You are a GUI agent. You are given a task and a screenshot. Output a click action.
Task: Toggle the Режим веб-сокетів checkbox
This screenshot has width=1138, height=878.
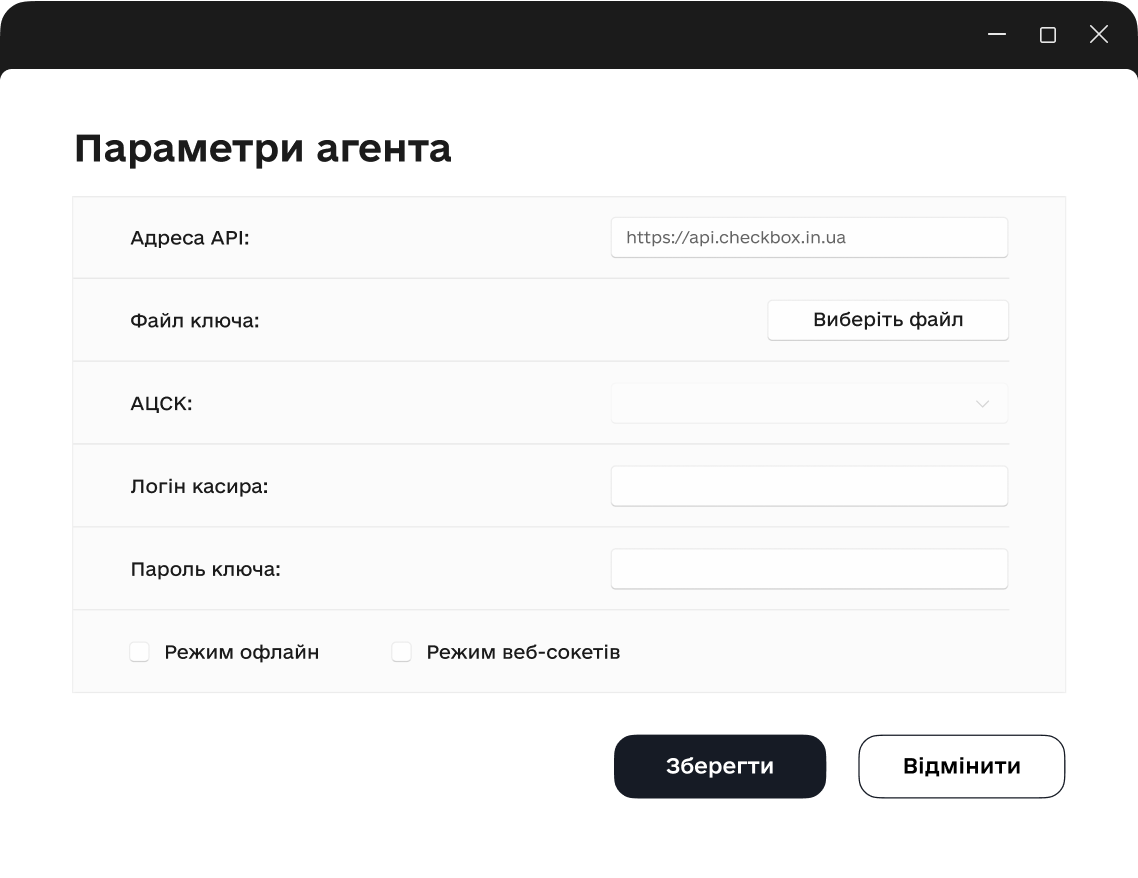(x=402, y=652)
